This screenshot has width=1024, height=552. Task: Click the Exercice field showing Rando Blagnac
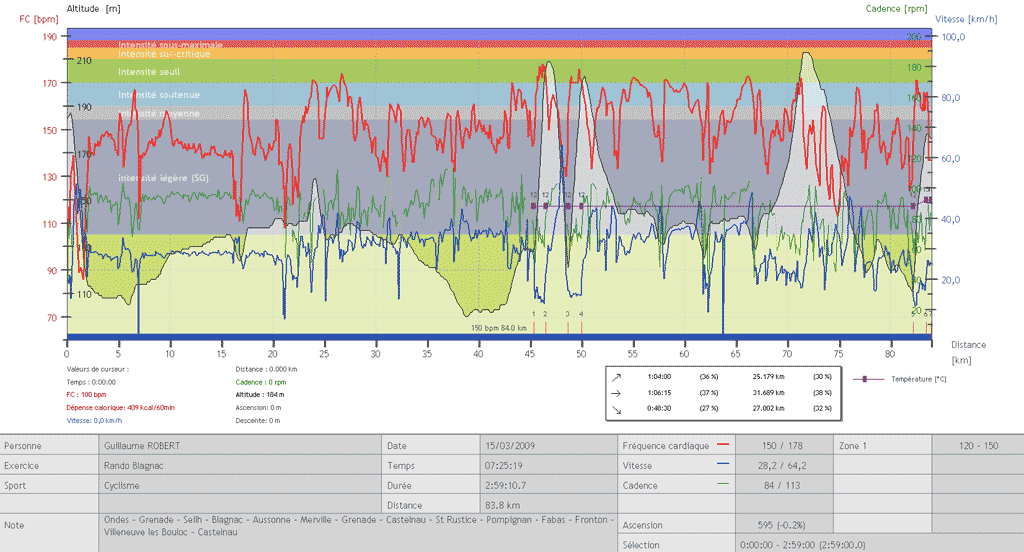tap(240, 465)
